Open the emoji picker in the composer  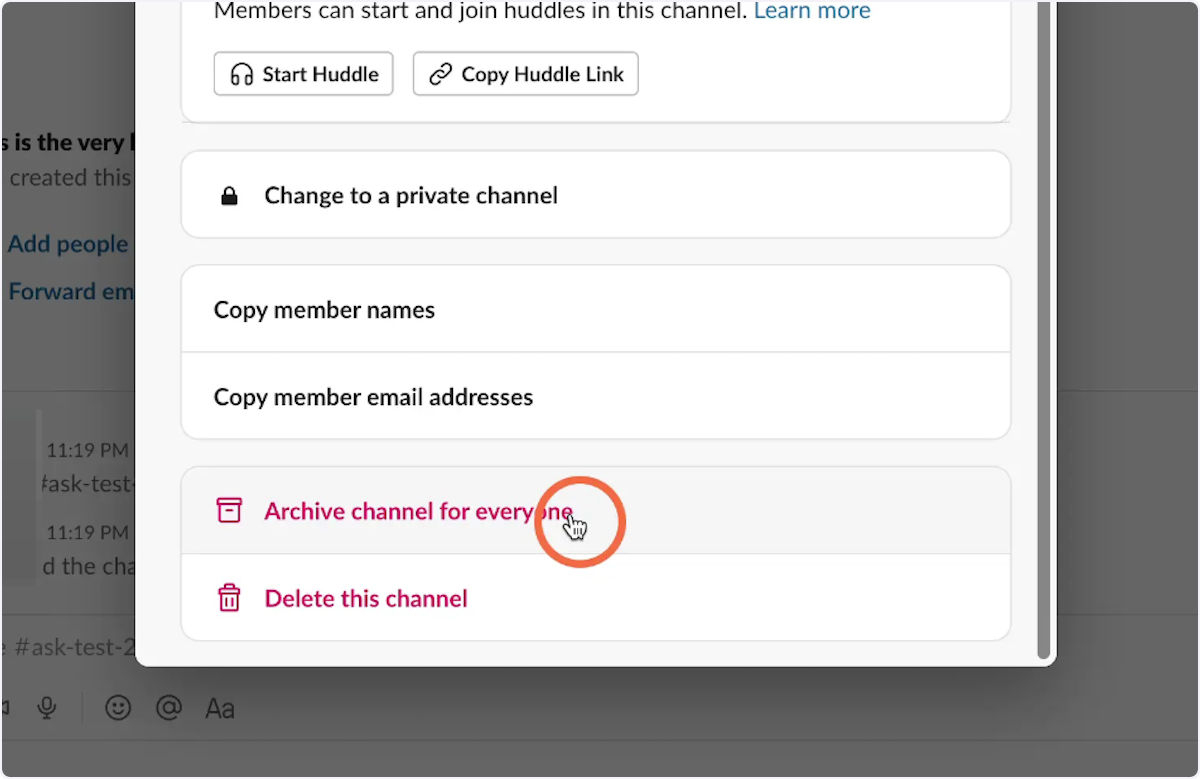(x=118, y=708)
